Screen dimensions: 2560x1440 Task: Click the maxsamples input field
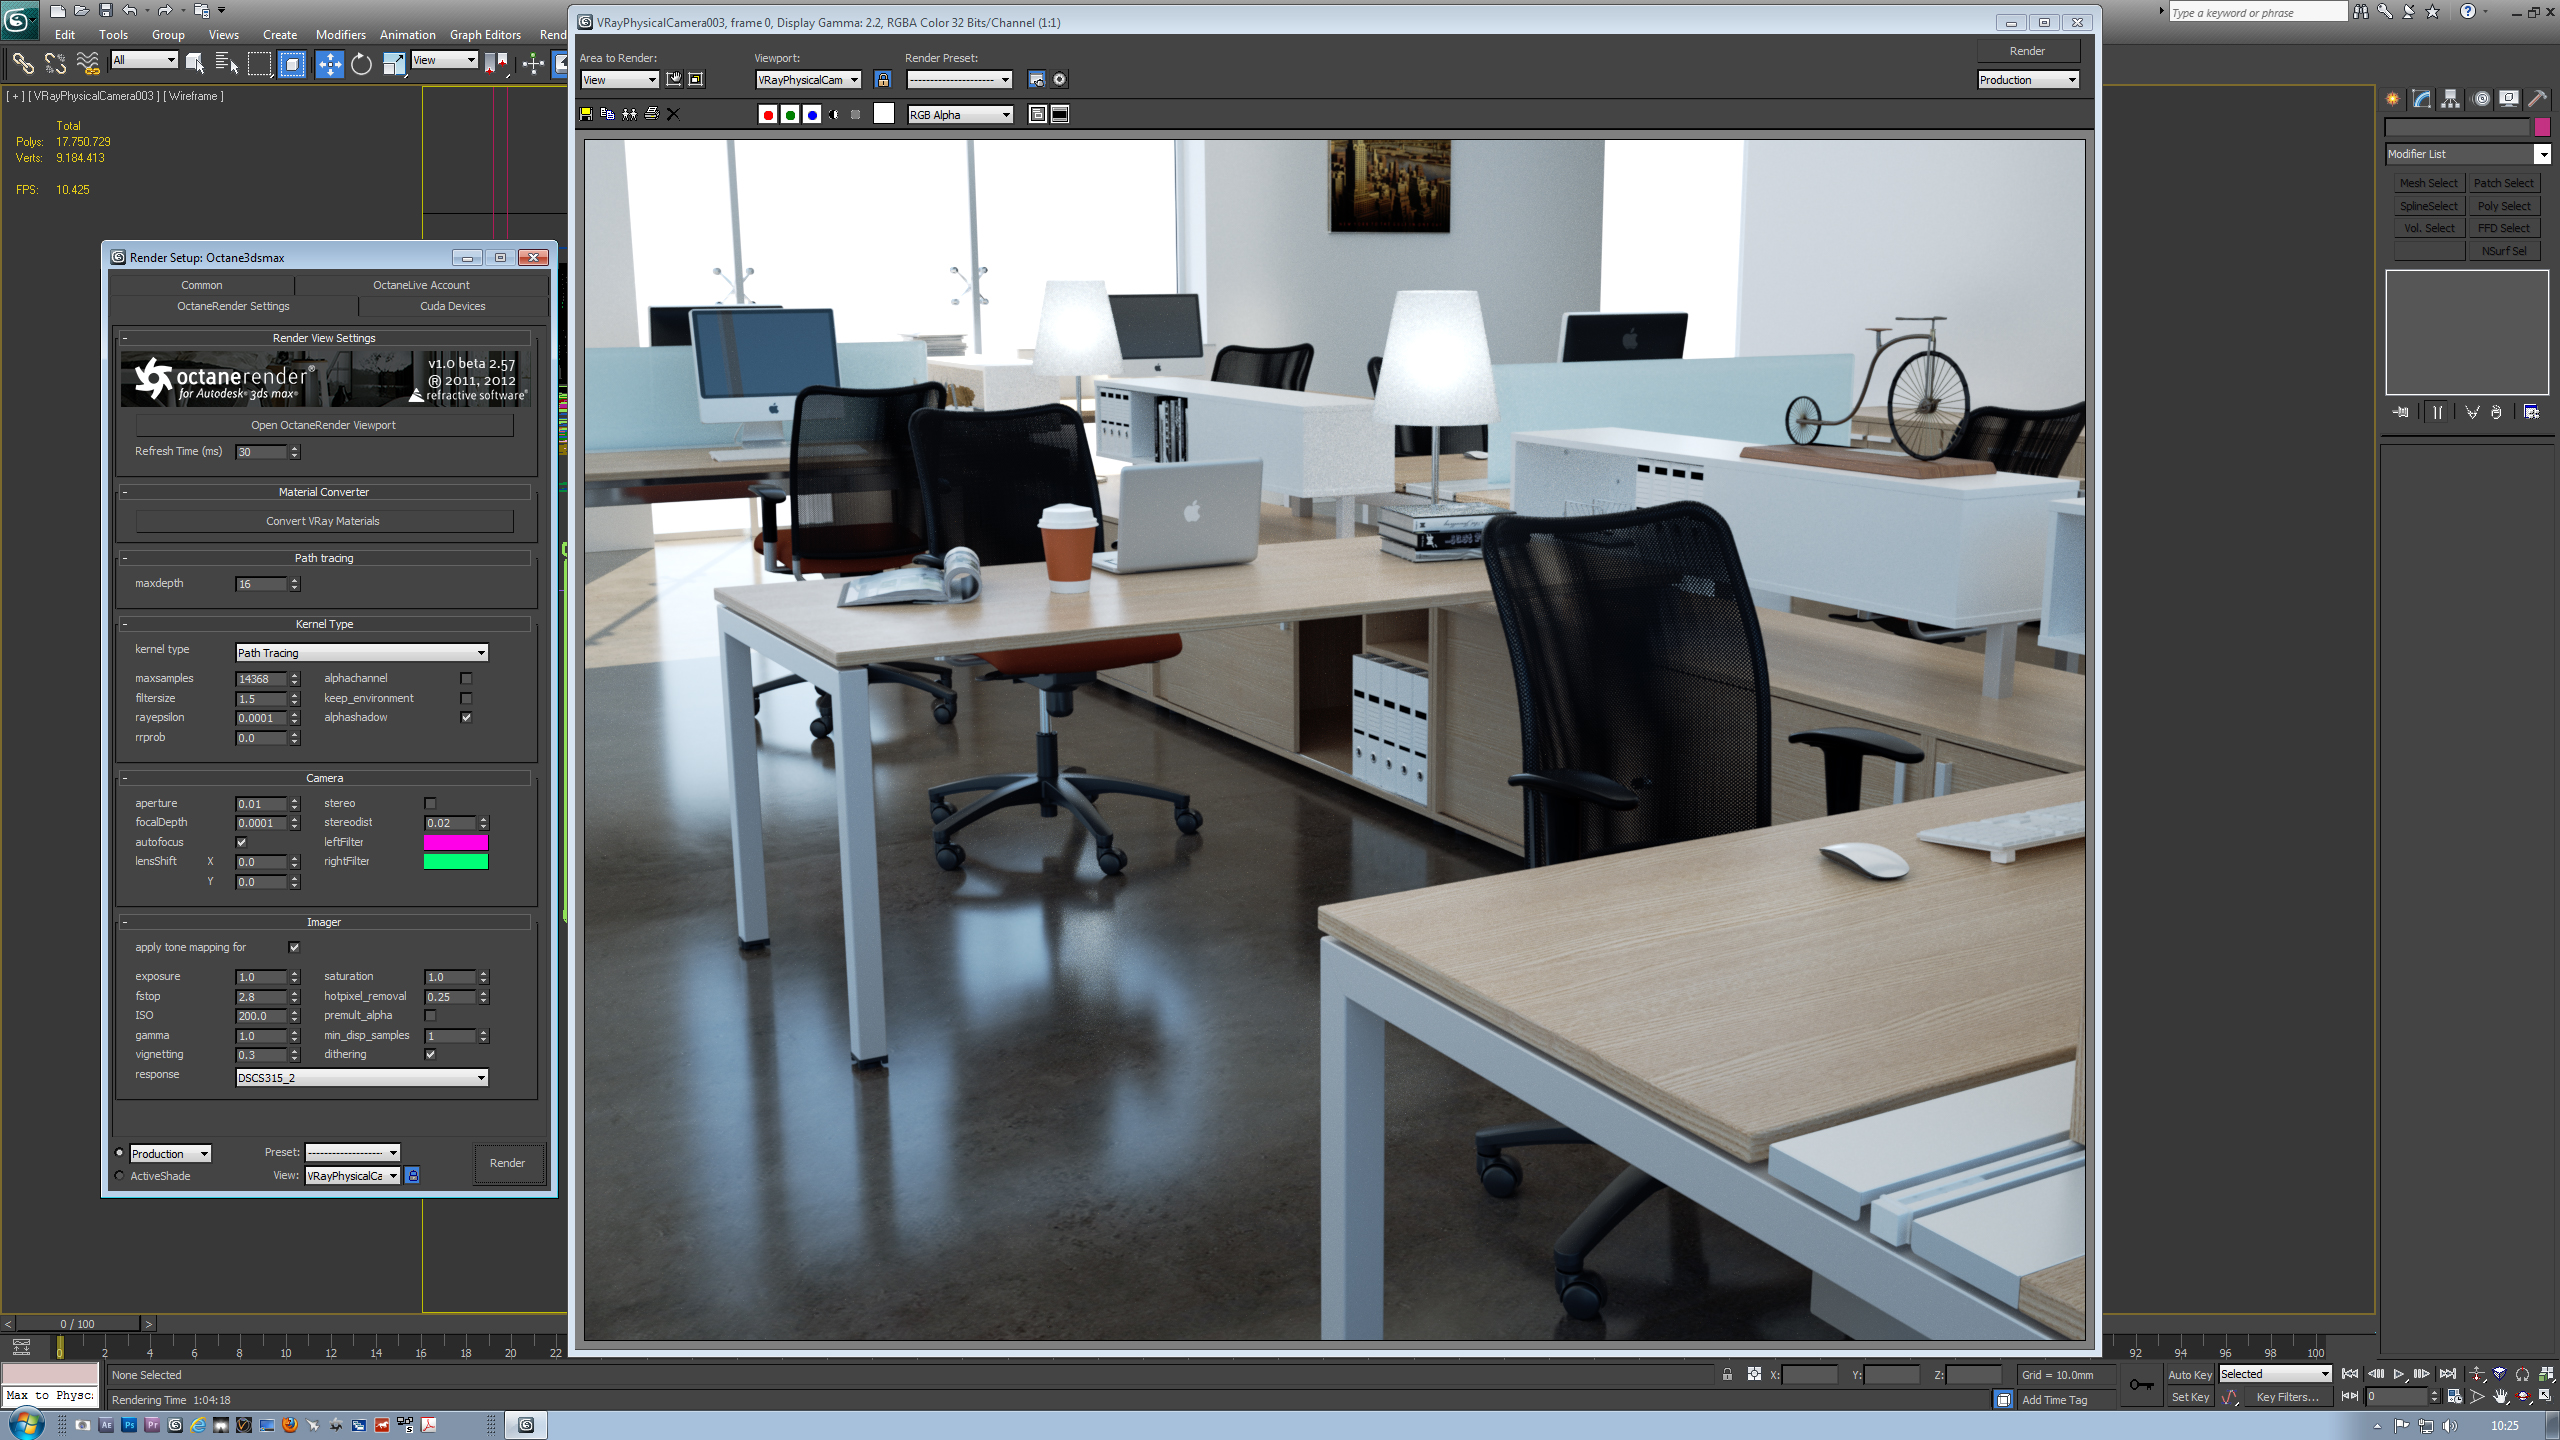pyautogui.click(x=262, y=679)
